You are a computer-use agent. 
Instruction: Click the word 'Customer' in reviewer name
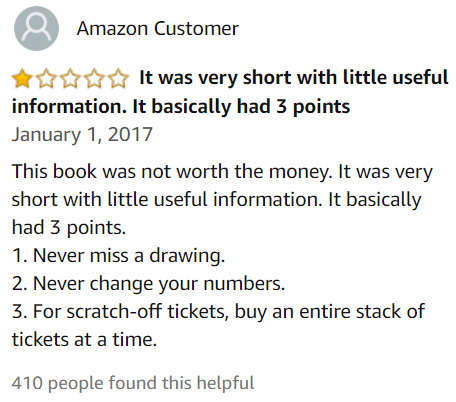click(x=196, y=28)
